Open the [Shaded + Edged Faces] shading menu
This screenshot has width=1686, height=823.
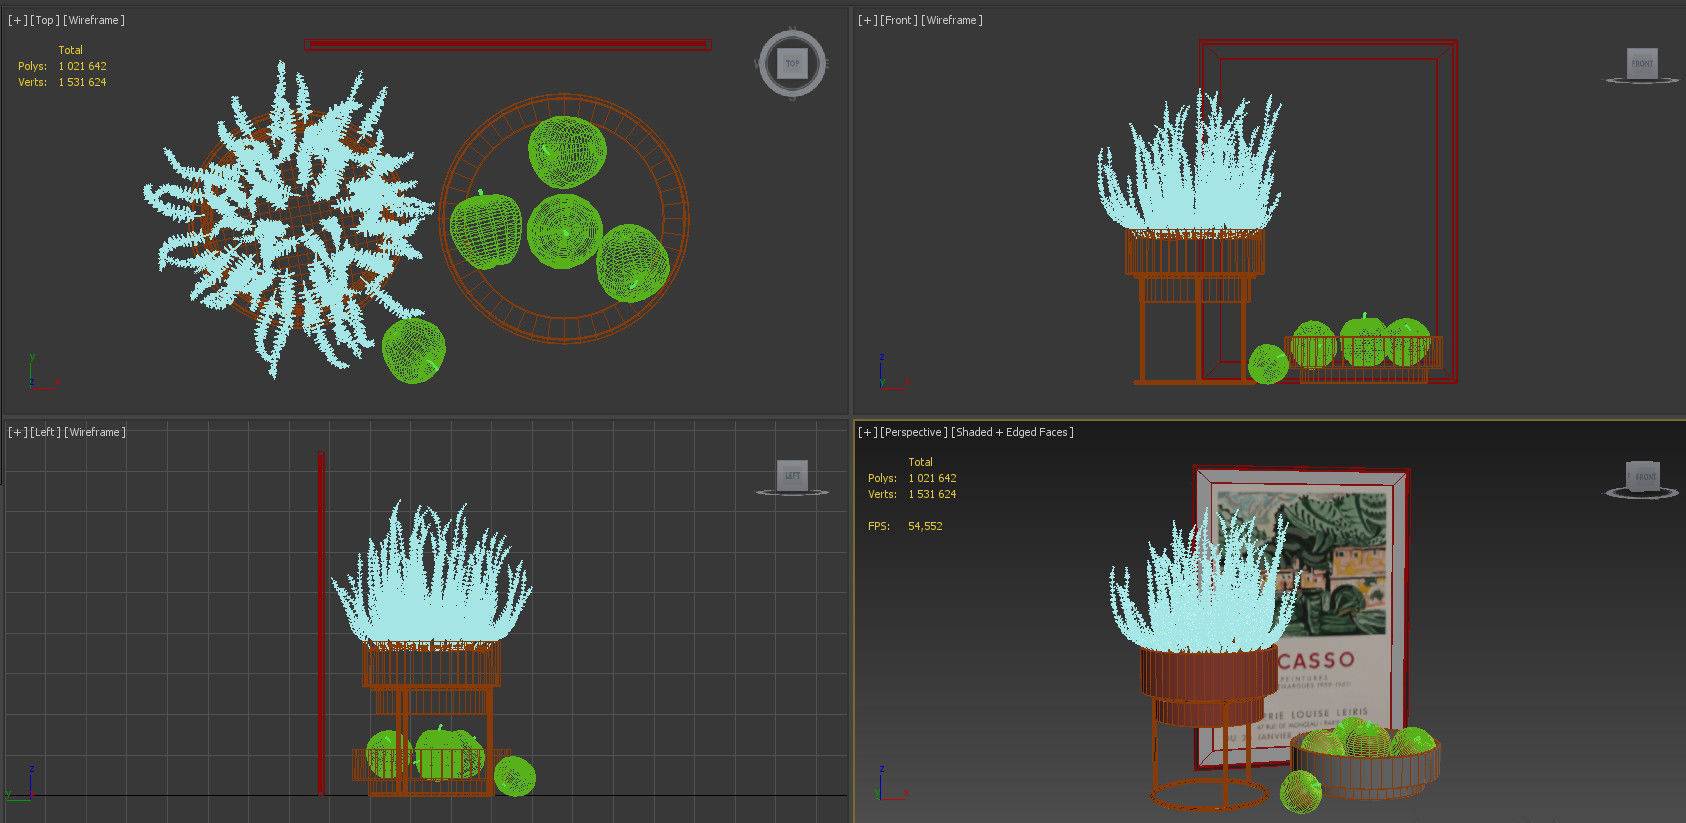1013,432
